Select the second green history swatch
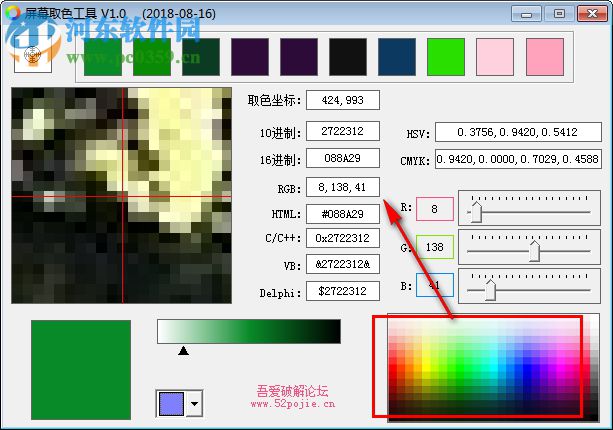This screenshot has width=613, height=430. click(152, 57)
